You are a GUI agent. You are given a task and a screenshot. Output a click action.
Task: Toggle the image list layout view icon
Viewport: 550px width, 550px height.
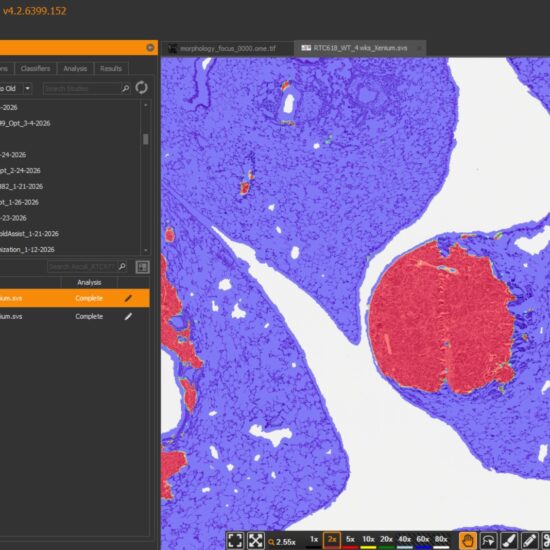[x=142, y=267]
